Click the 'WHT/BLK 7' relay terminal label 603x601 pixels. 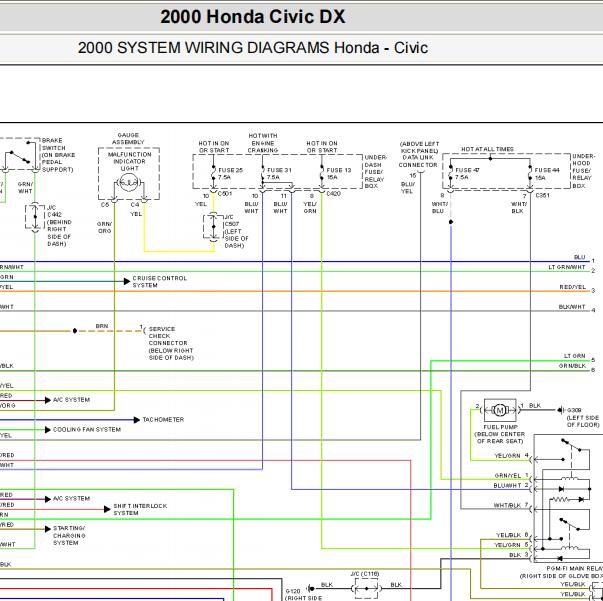pos(511,505)
